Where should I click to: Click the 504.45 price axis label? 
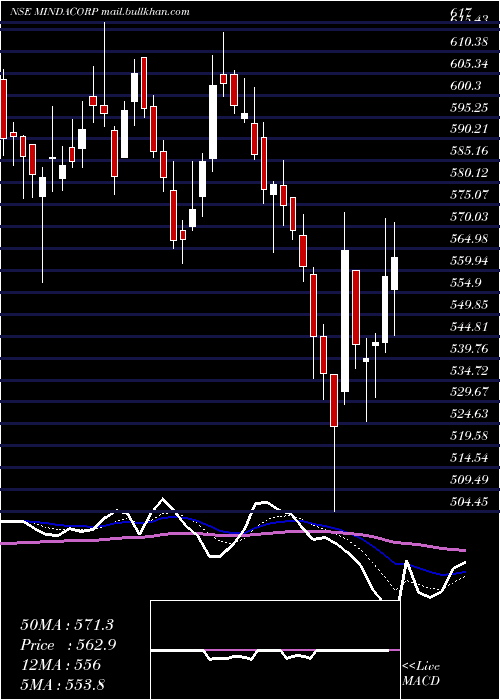pos(468,502)
